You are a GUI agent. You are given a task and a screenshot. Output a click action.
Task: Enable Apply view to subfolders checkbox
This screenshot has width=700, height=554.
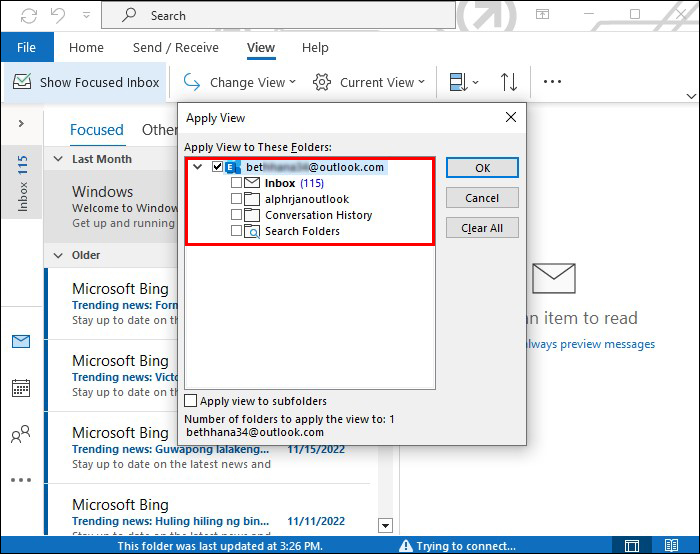coord(191,400)
